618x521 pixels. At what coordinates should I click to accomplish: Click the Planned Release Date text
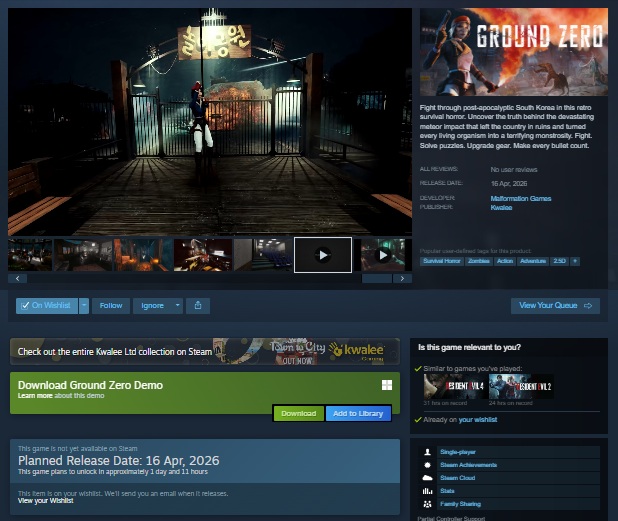tap(119, 461)
